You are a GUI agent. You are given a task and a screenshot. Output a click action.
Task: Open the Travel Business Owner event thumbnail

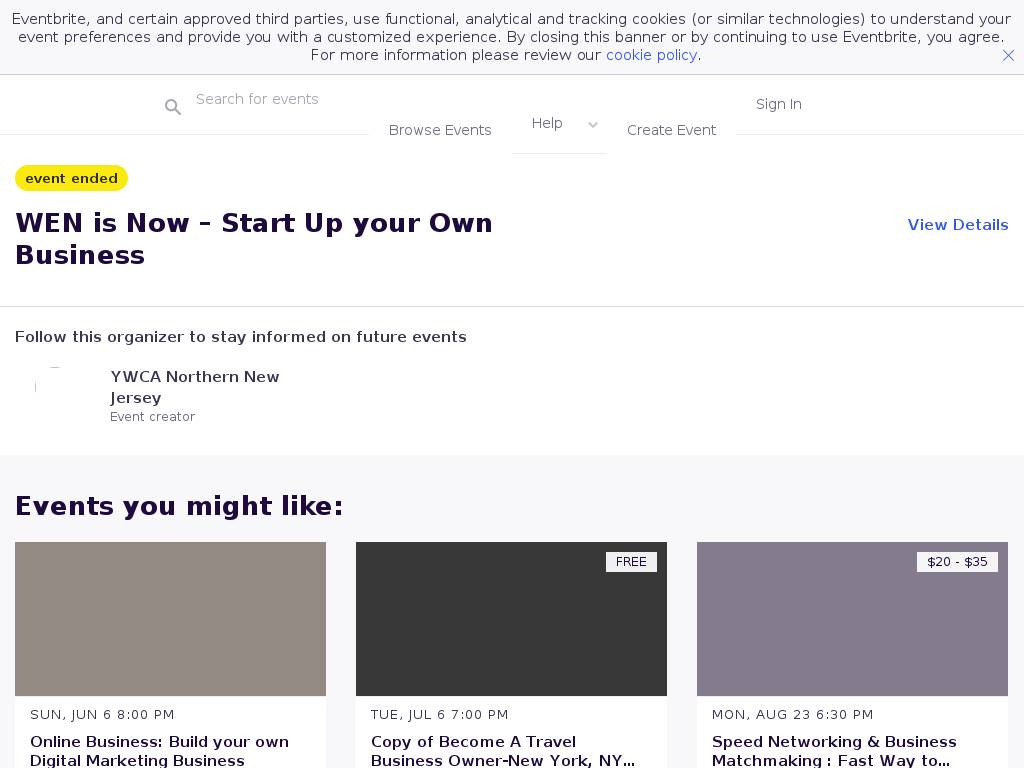pyautogui.click(x=511, y=619)
